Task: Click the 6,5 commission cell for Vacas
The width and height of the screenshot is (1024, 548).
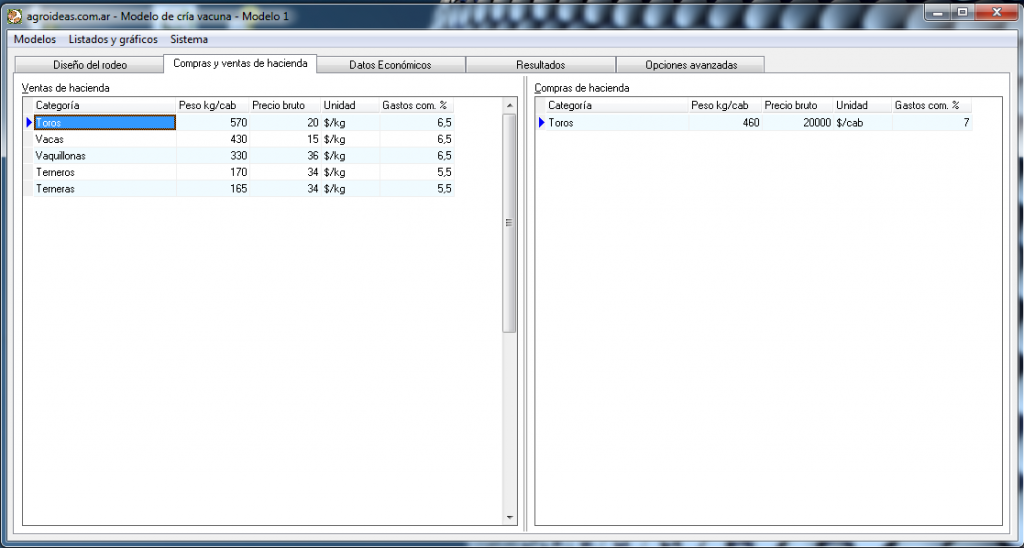Action: click(417, 139)
